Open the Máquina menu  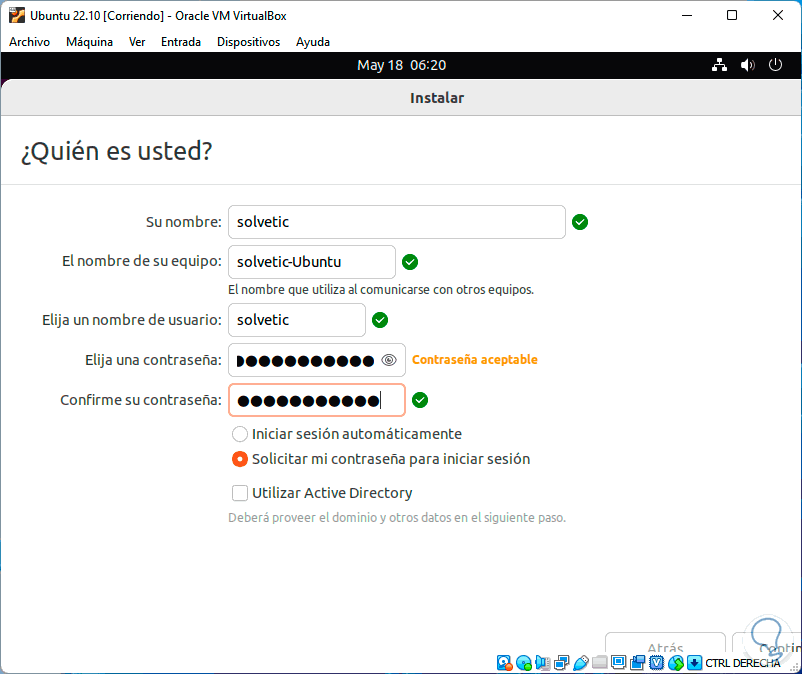[x=89, y=42]
